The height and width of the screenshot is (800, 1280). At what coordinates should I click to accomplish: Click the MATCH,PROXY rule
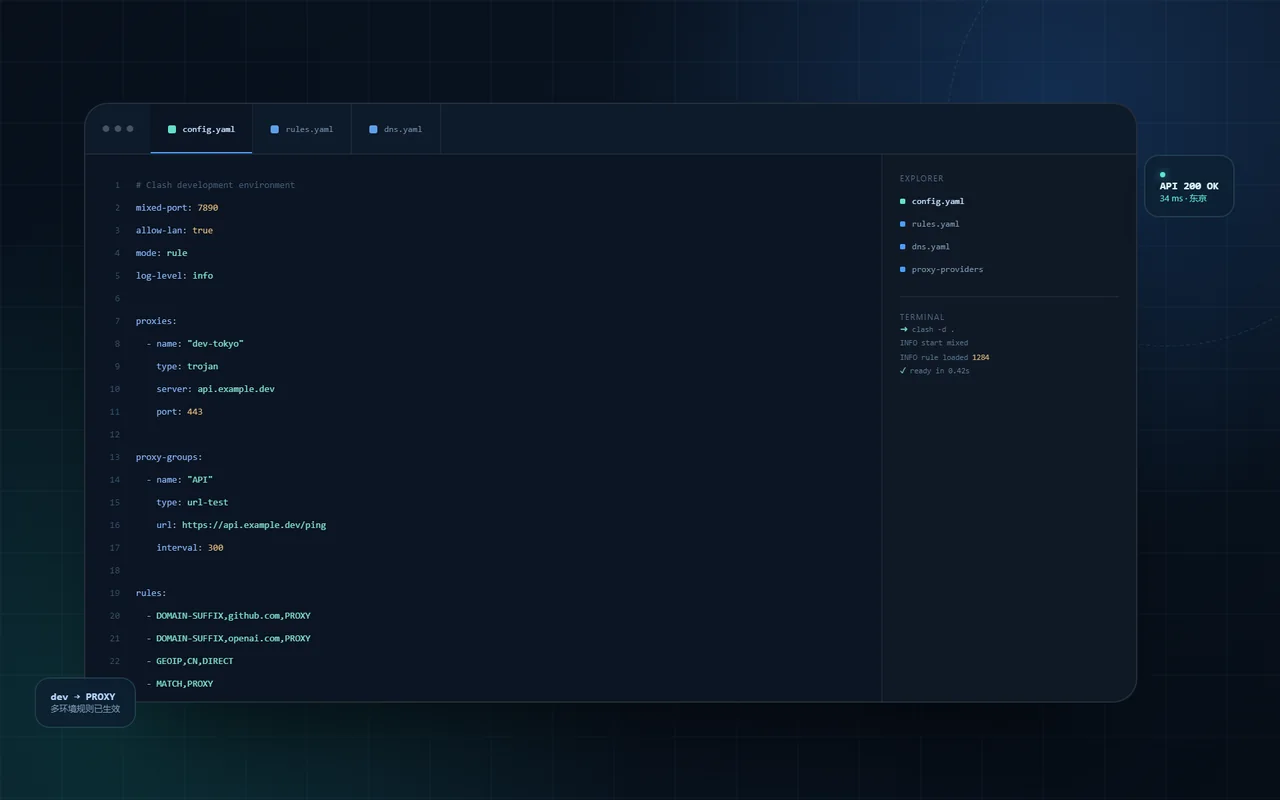tap(179, 684)
